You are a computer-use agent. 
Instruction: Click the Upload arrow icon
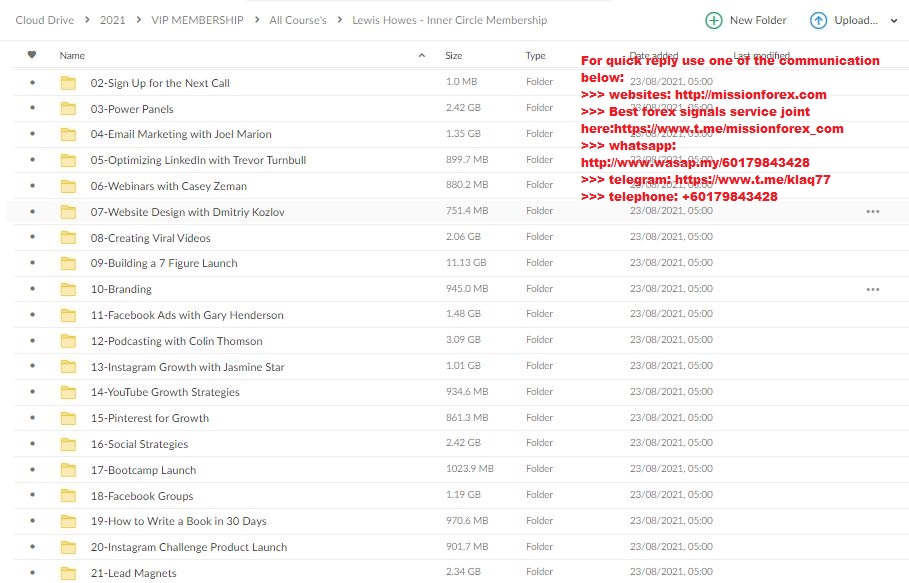coord(818,20)
